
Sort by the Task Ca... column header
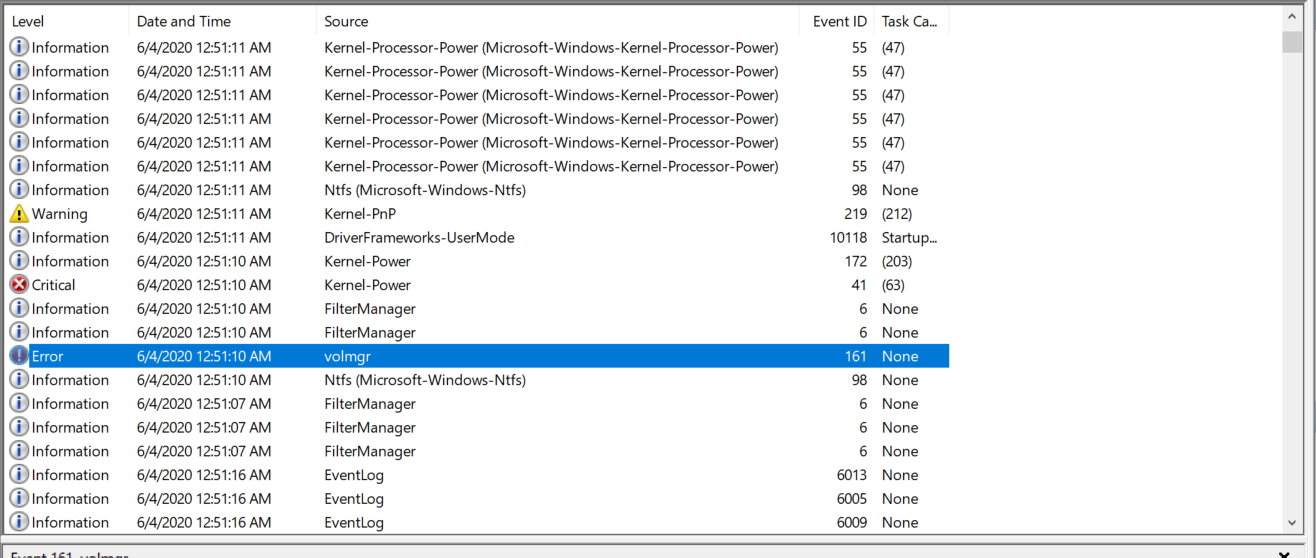[911, 21]
